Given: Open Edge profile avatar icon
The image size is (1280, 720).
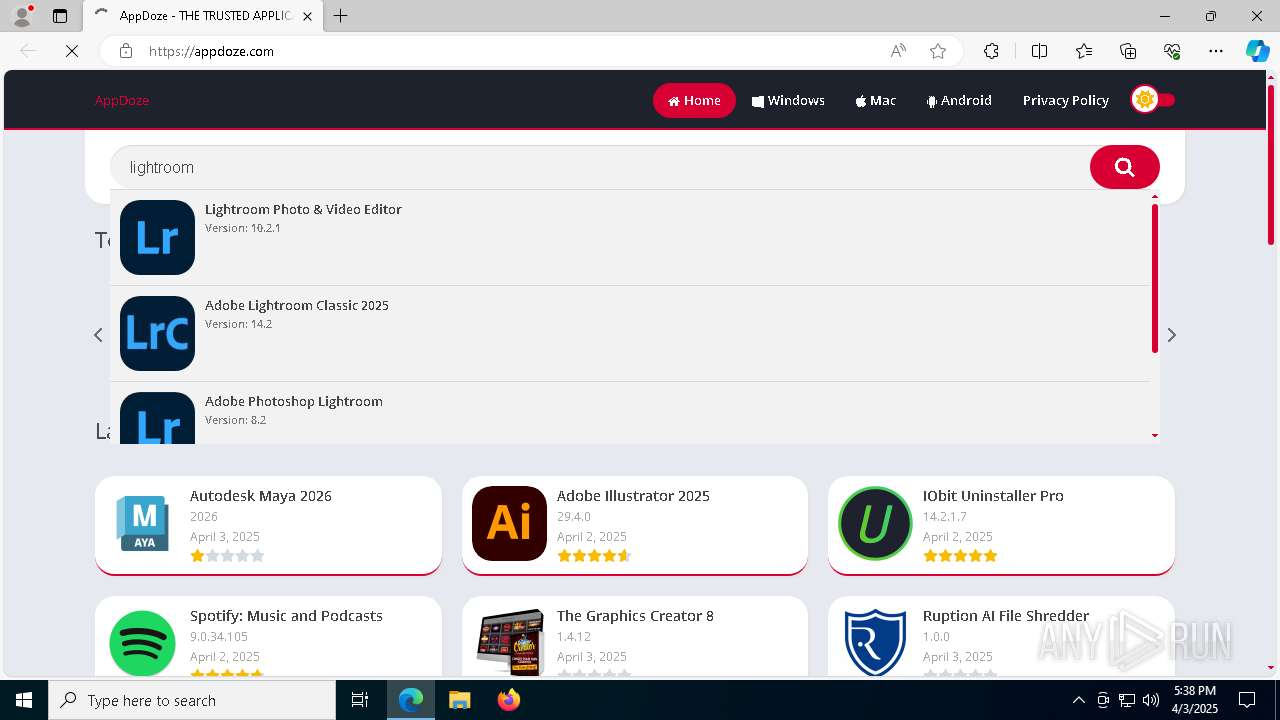Looking at the screenshot, I should click(21, 16).
